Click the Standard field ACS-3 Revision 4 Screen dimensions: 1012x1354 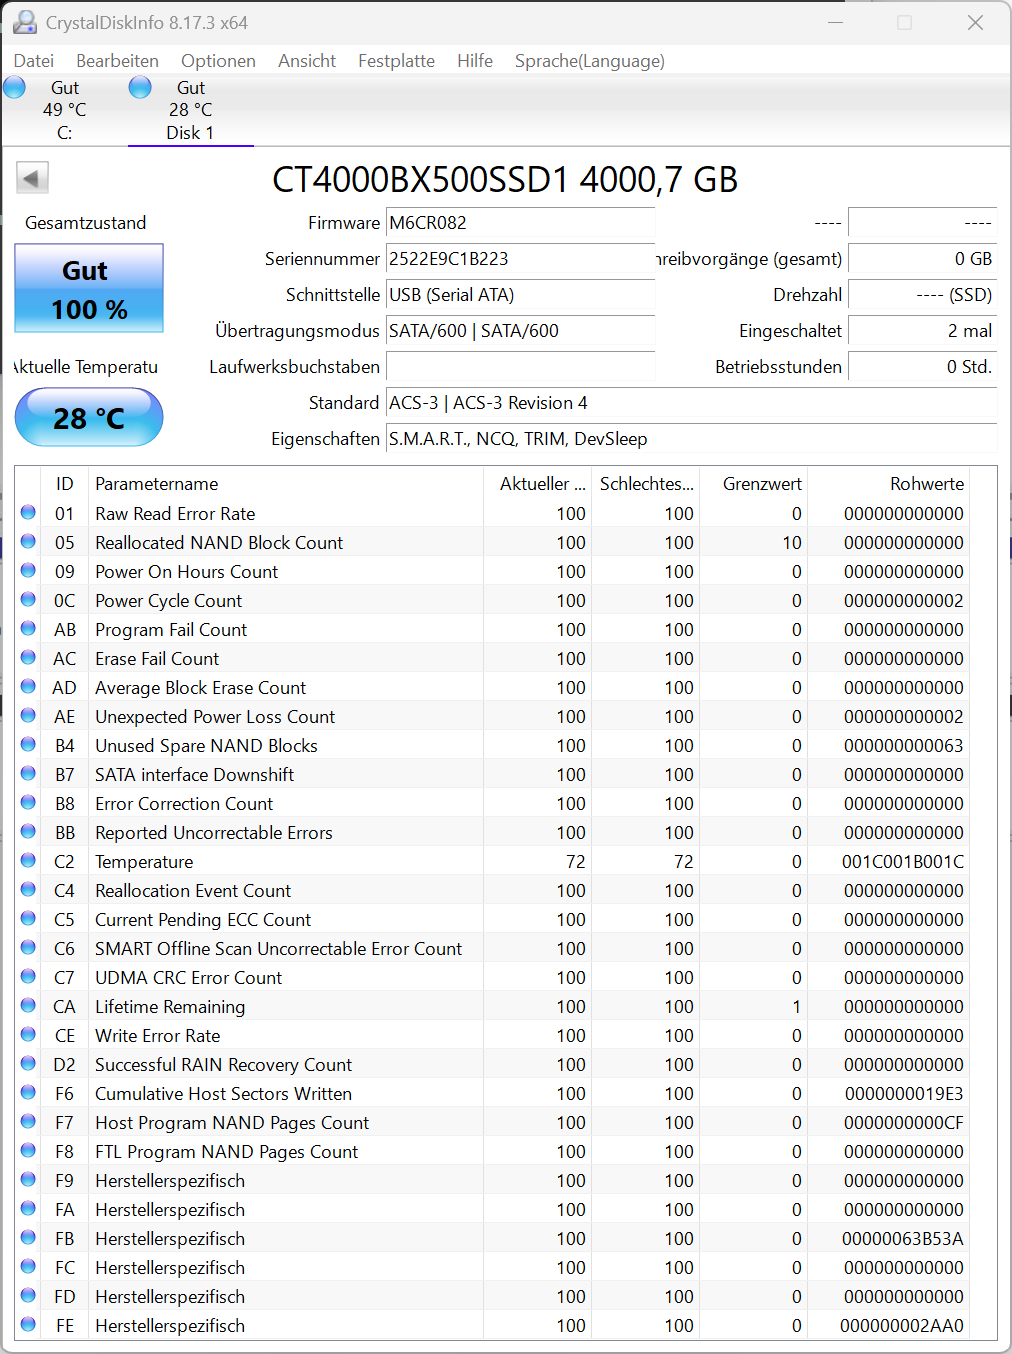[691, 403]
